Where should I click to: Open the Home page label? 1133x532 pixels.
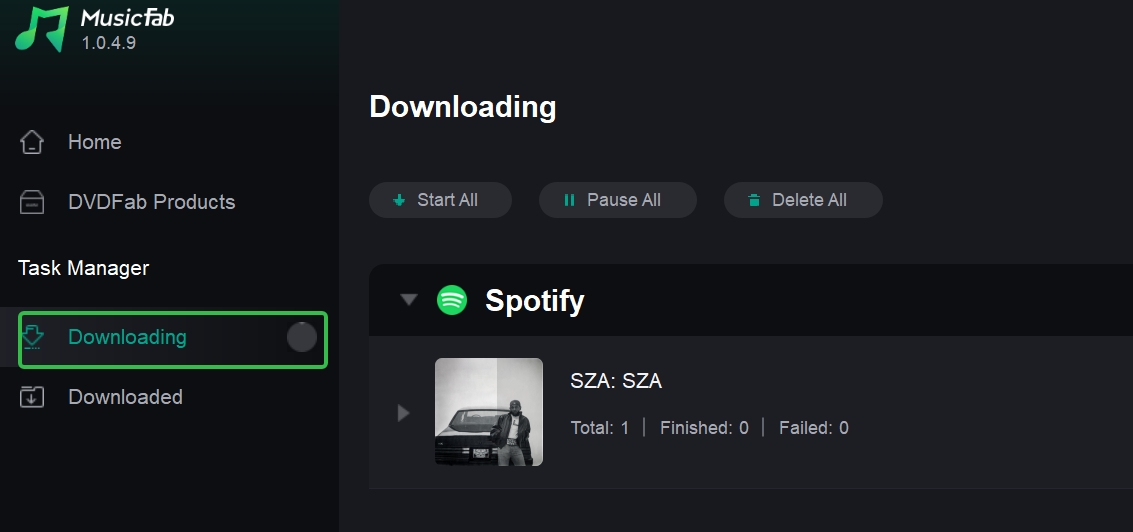(94, 142)
